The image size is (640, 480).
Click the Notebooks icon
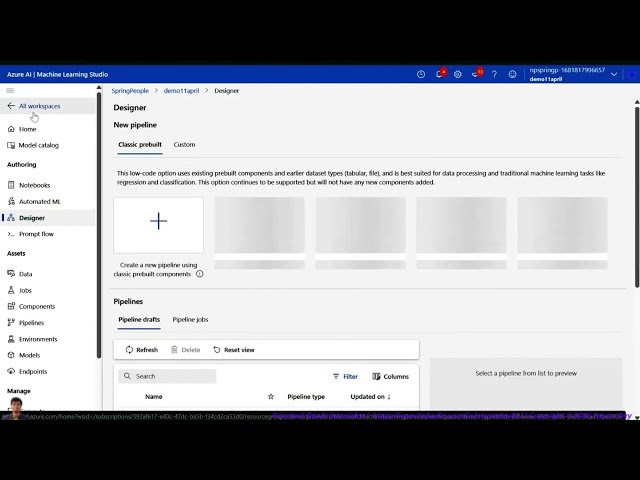pos(11,185)
